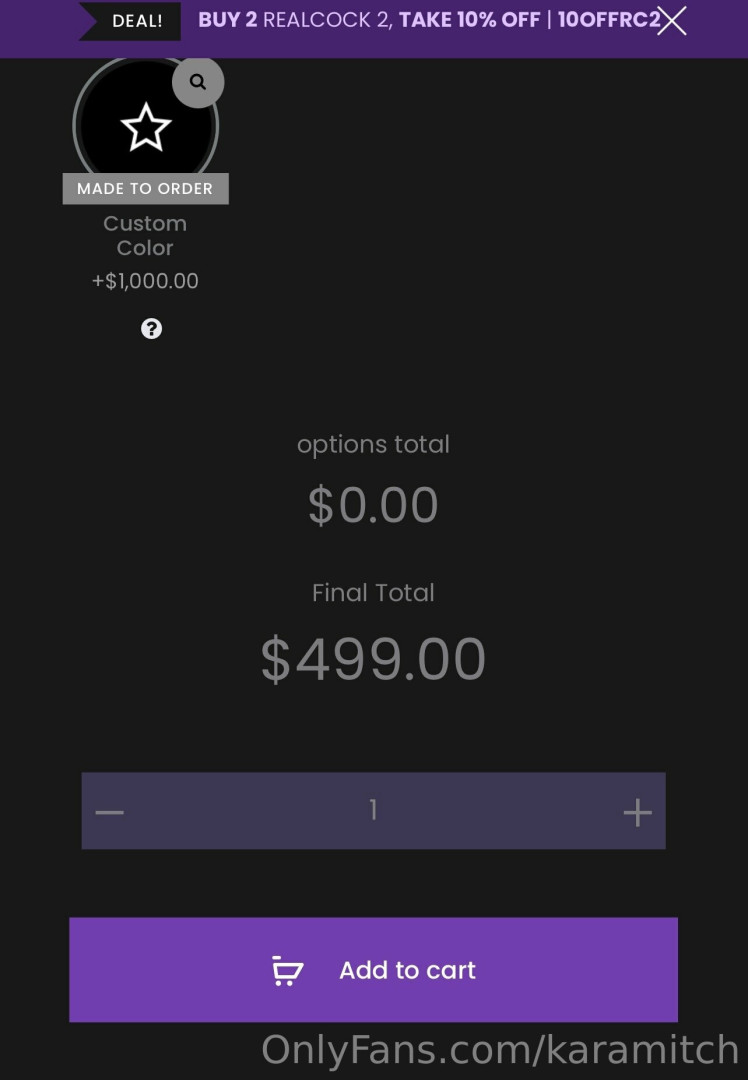Decrease quantity with the minus button
Screen dimensions: 748x1080
click(x=110, y=811)
